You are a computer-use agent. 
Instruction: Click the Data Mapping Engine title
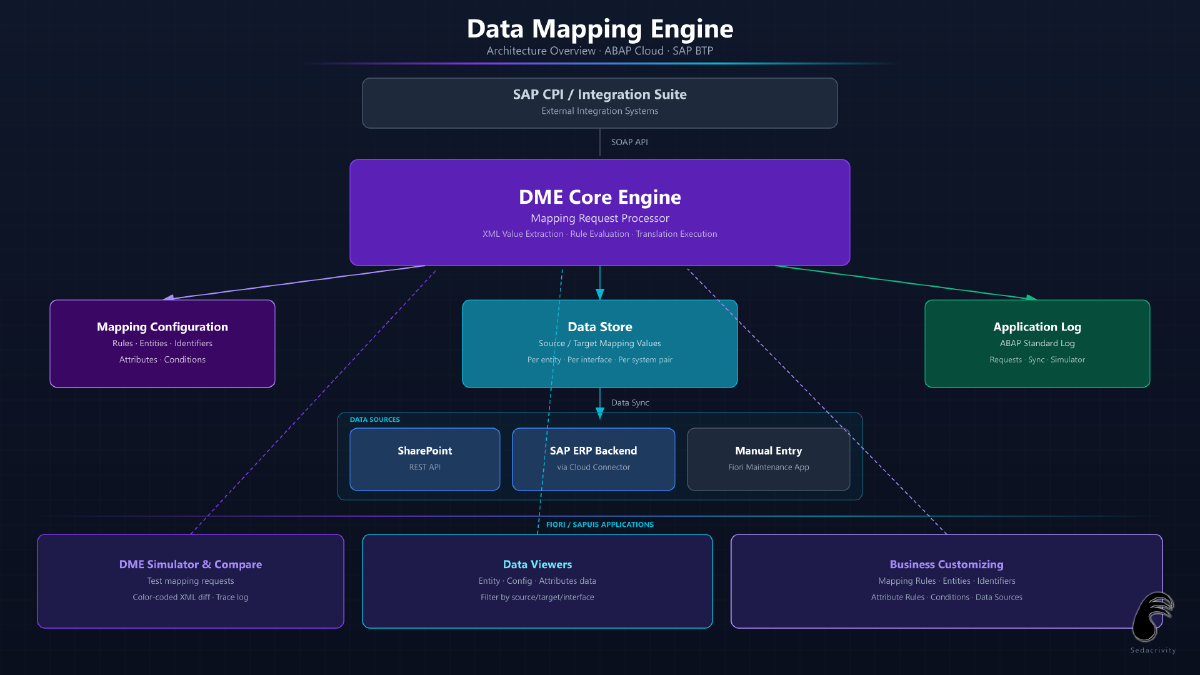click(600, 29)
